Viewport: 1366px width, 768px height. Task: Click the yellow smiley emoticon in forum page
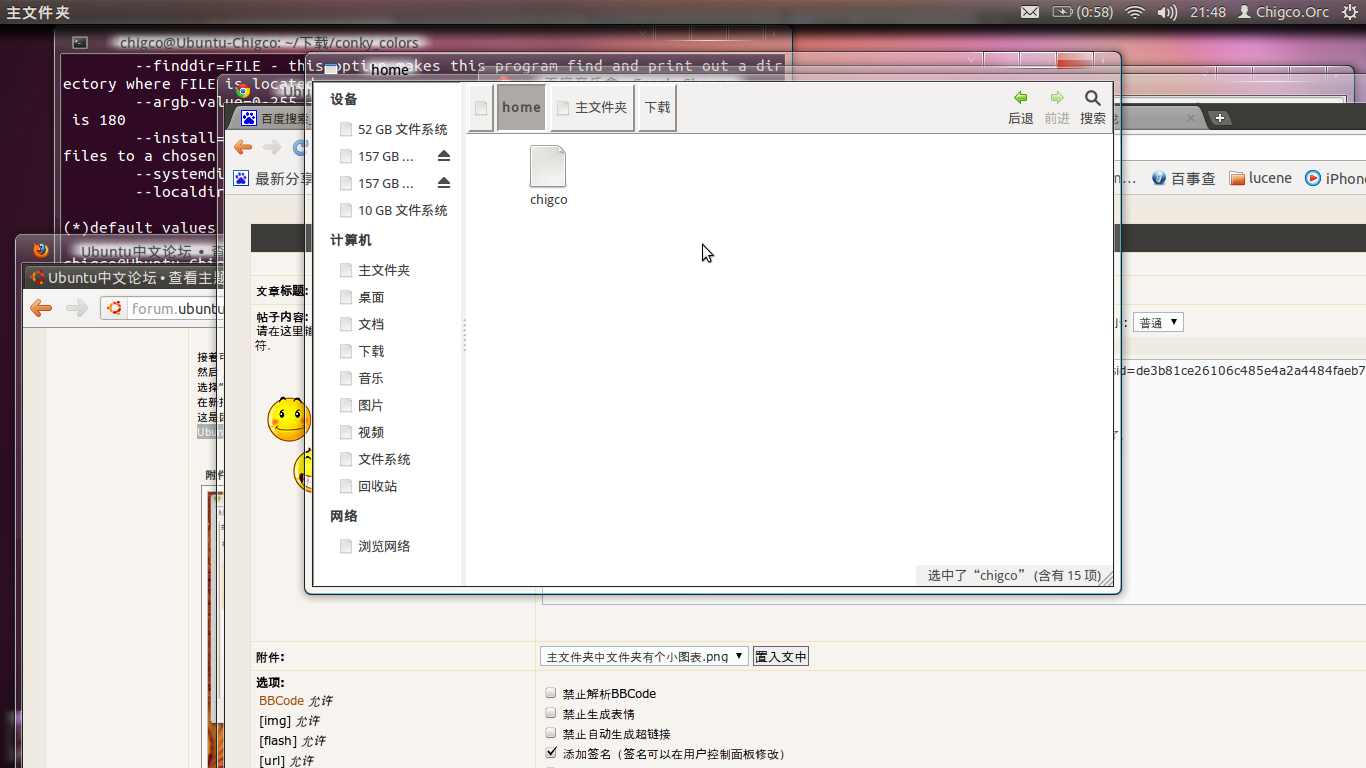(x=288, y=419)
